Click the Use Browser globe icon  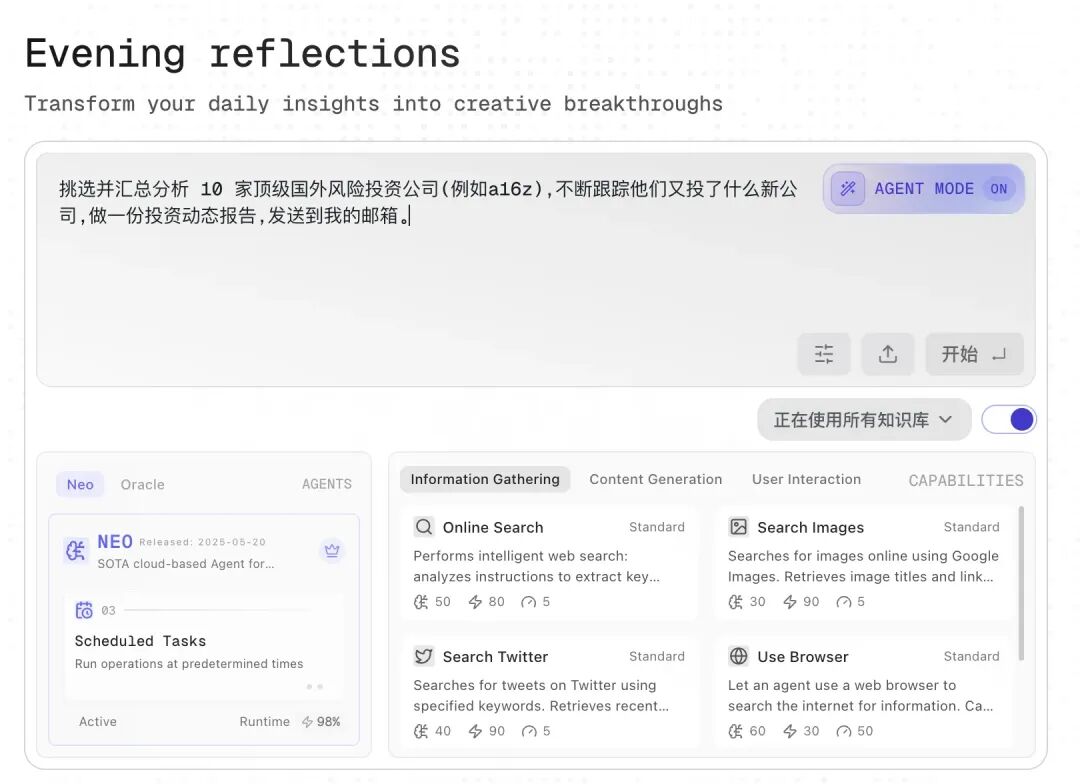pos(738,656)
